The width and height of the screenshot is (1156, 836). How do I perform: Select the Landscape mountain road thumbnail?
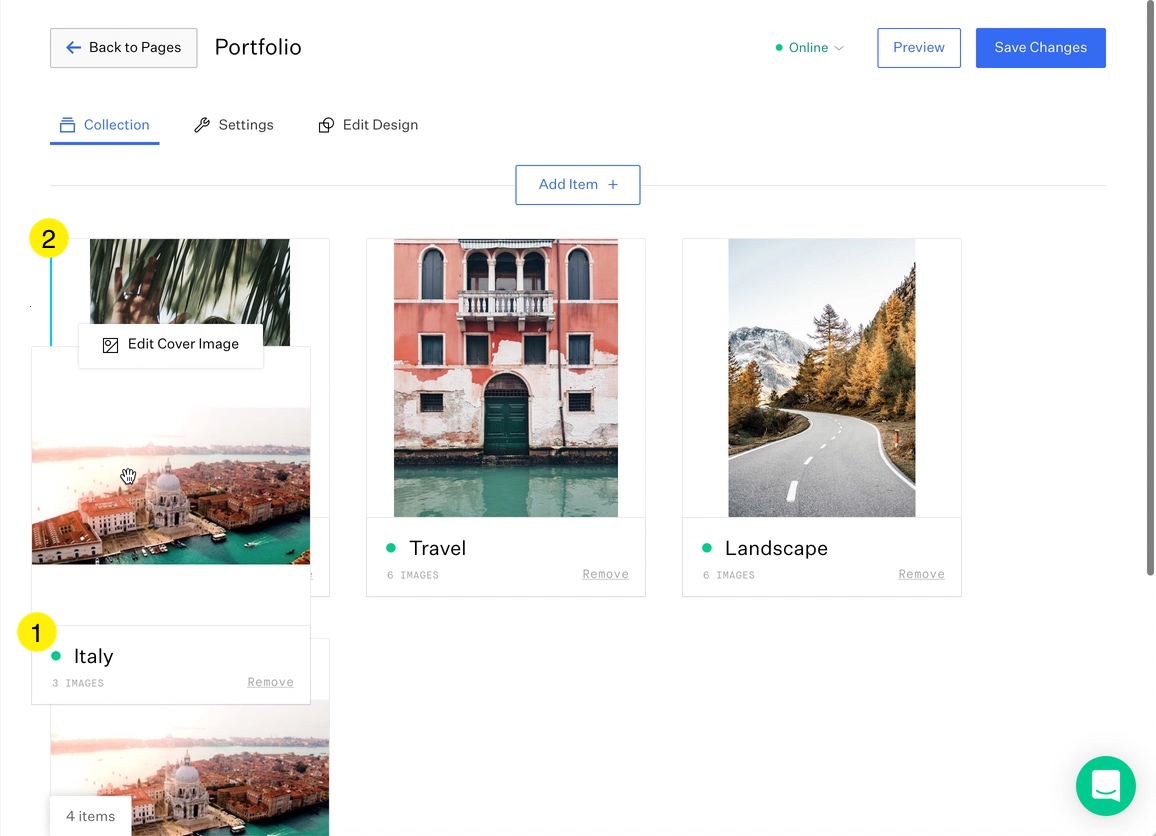821,378
